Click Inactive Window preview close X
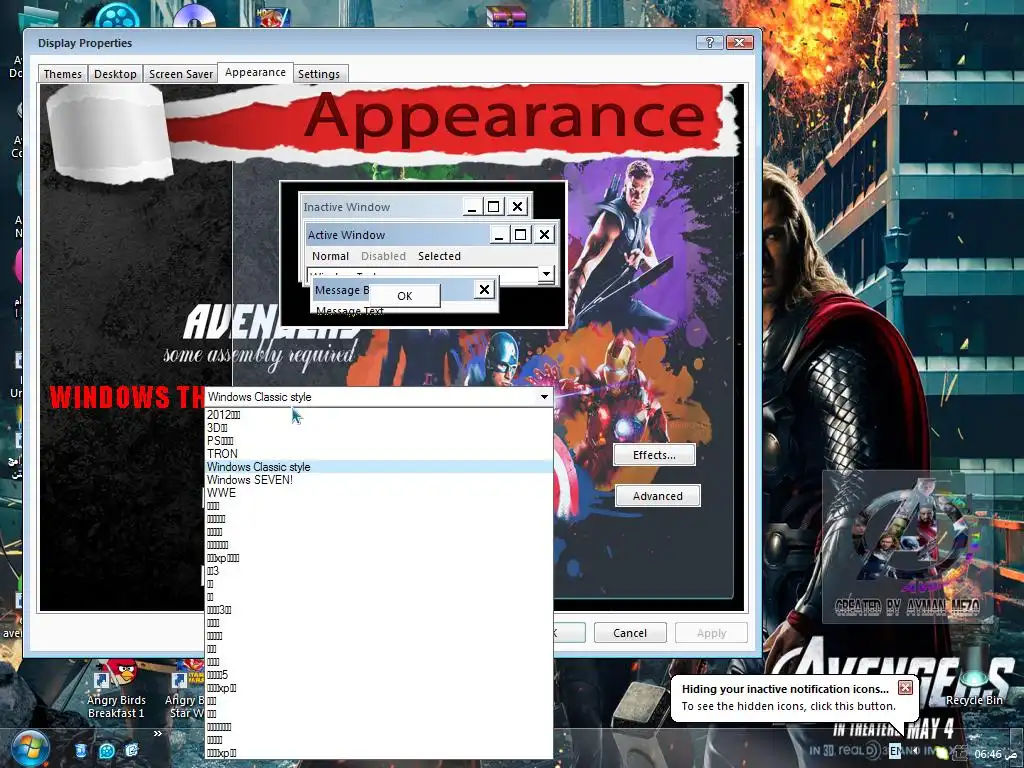The width and height of the screenshot is (1024, 768). [x=517, y=206]
